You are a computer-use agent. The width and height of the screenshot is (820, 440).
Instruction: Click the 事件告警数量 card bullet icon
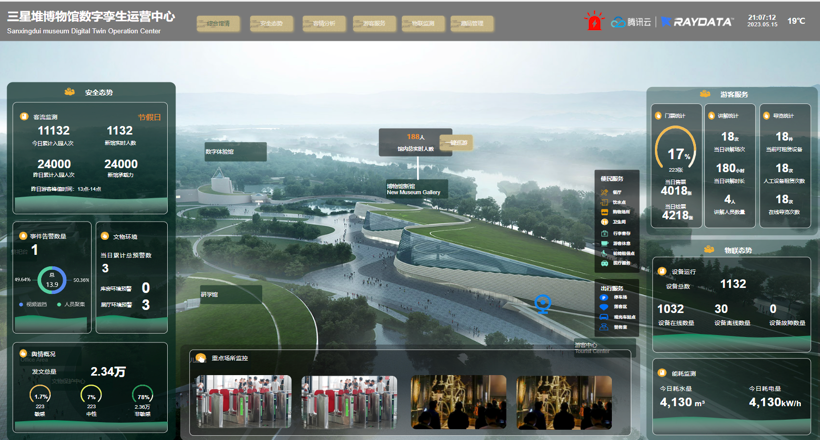23,236
